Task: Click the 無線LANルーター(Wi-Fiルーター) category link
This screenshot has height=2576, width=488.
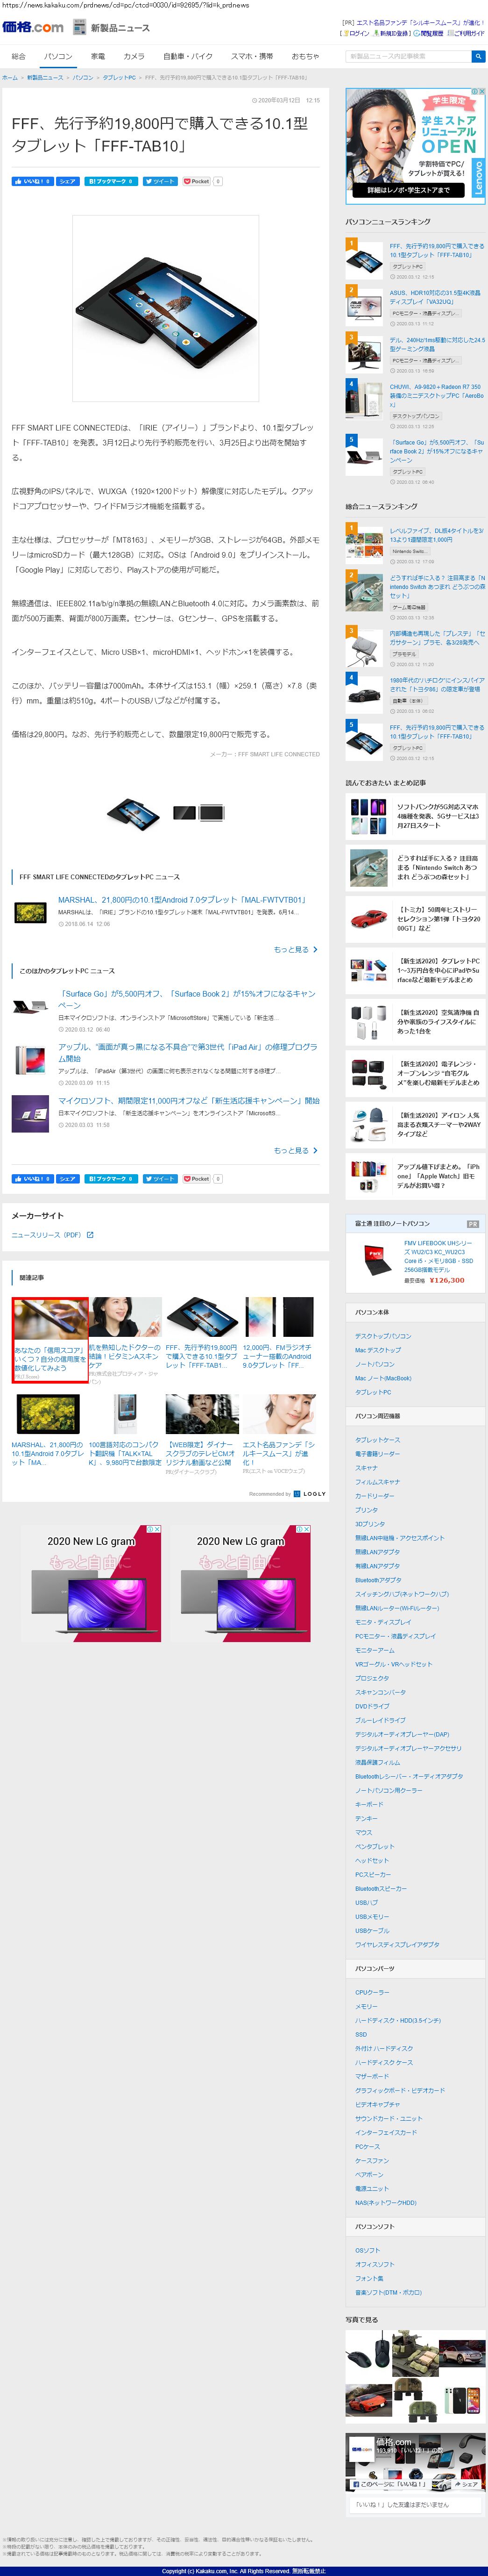Action: (397, 1609)
